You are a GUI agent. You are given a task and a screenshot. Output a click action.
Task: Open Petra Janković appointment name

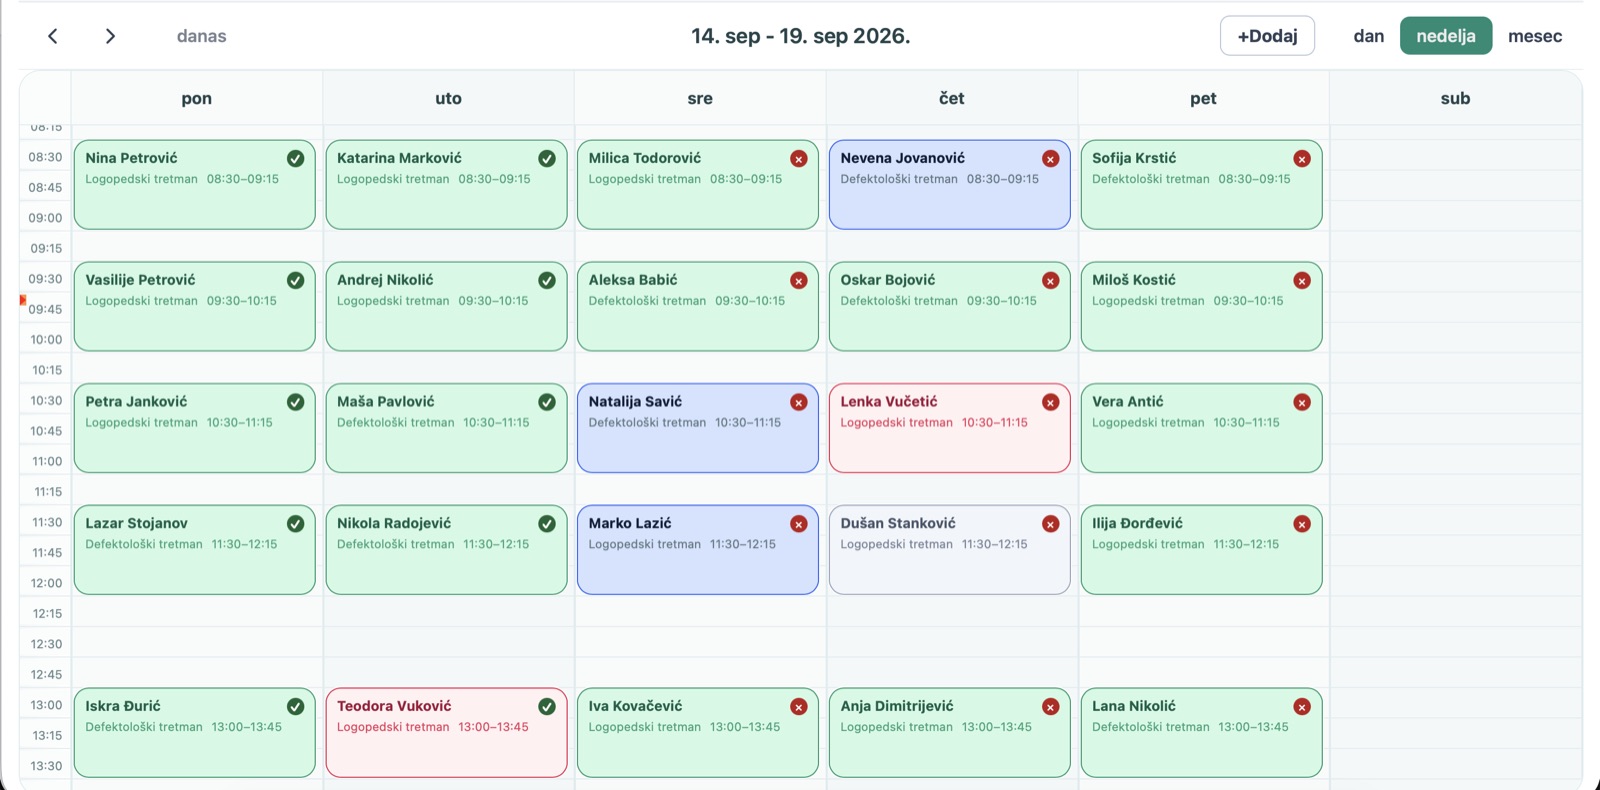point(136,402)
